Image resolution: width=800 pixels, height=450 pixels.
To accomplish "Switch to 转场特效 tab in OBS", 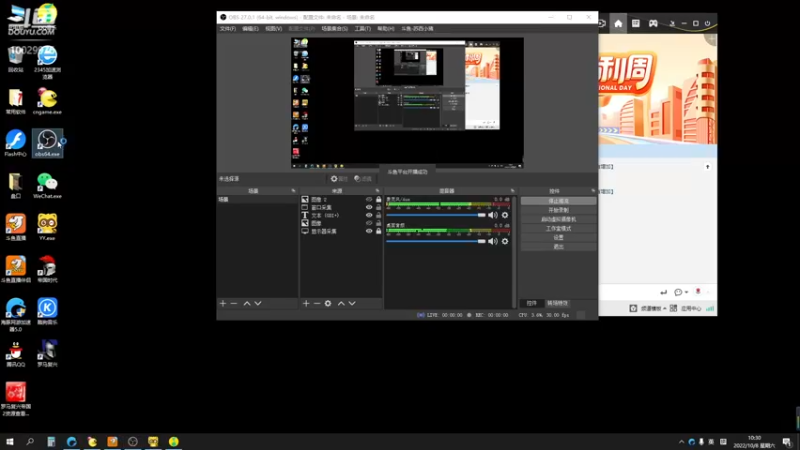I will coord(557,303).
